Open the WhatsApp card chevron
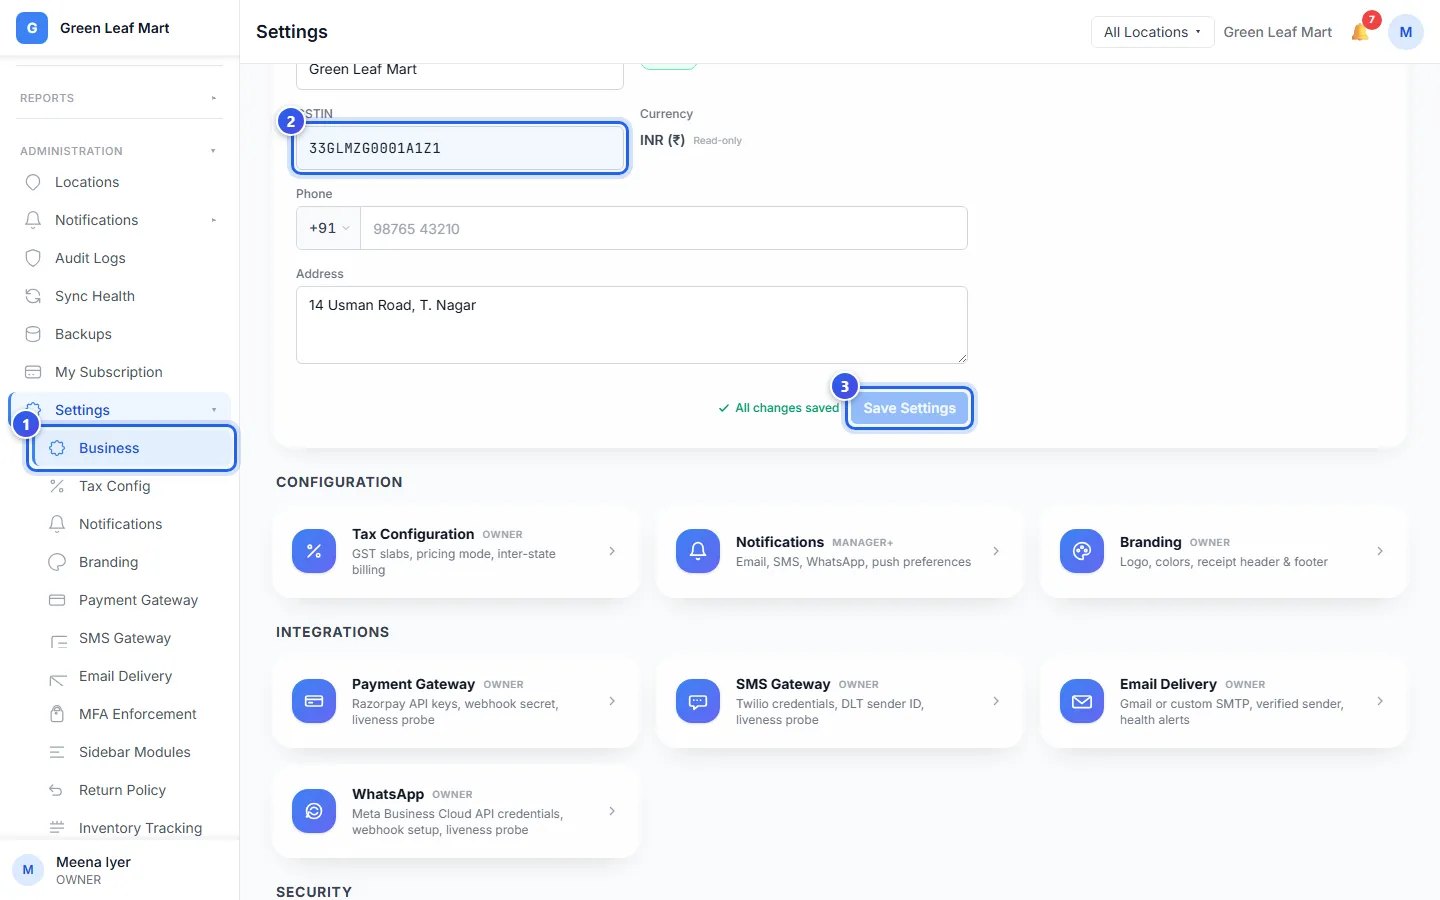This screenshot has height=900, width=1440. tap(612, 811)
